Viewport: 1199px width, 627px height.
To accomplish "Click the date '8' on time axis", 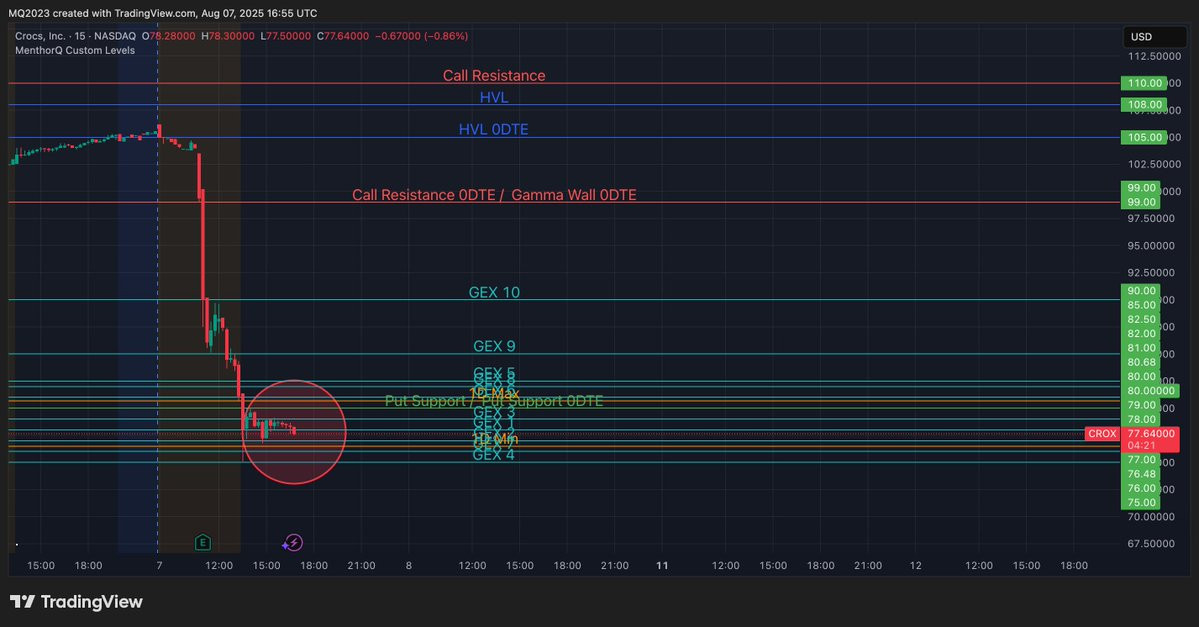I will point(409,566).
